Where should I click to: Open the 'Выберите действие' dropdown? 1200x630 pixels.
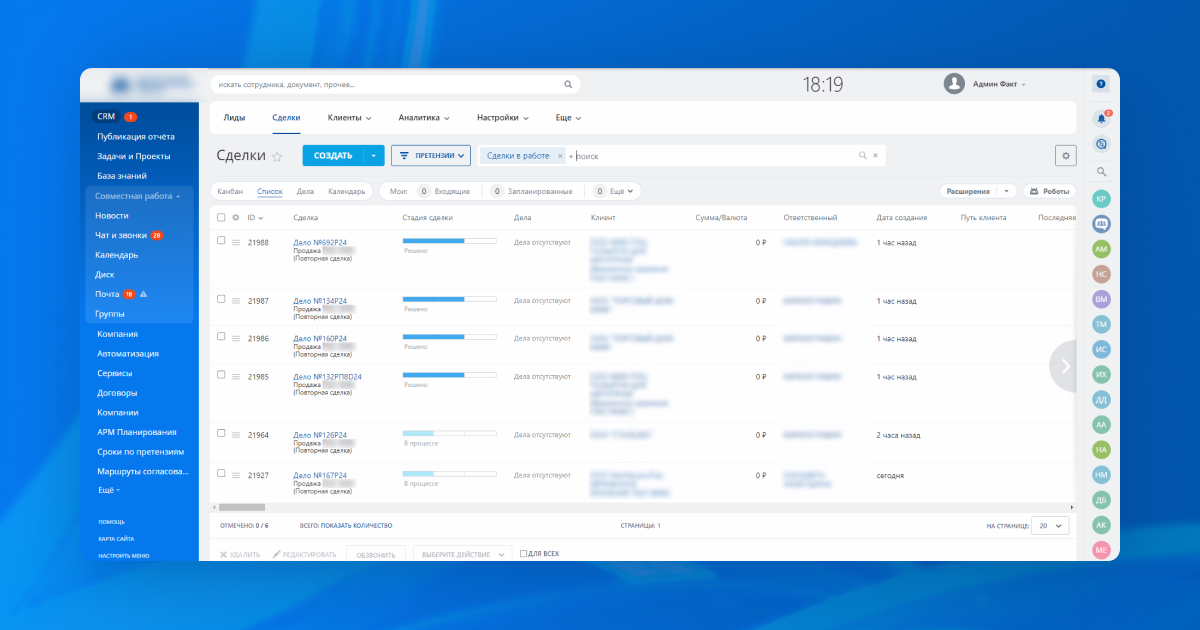tap(462, 554)
